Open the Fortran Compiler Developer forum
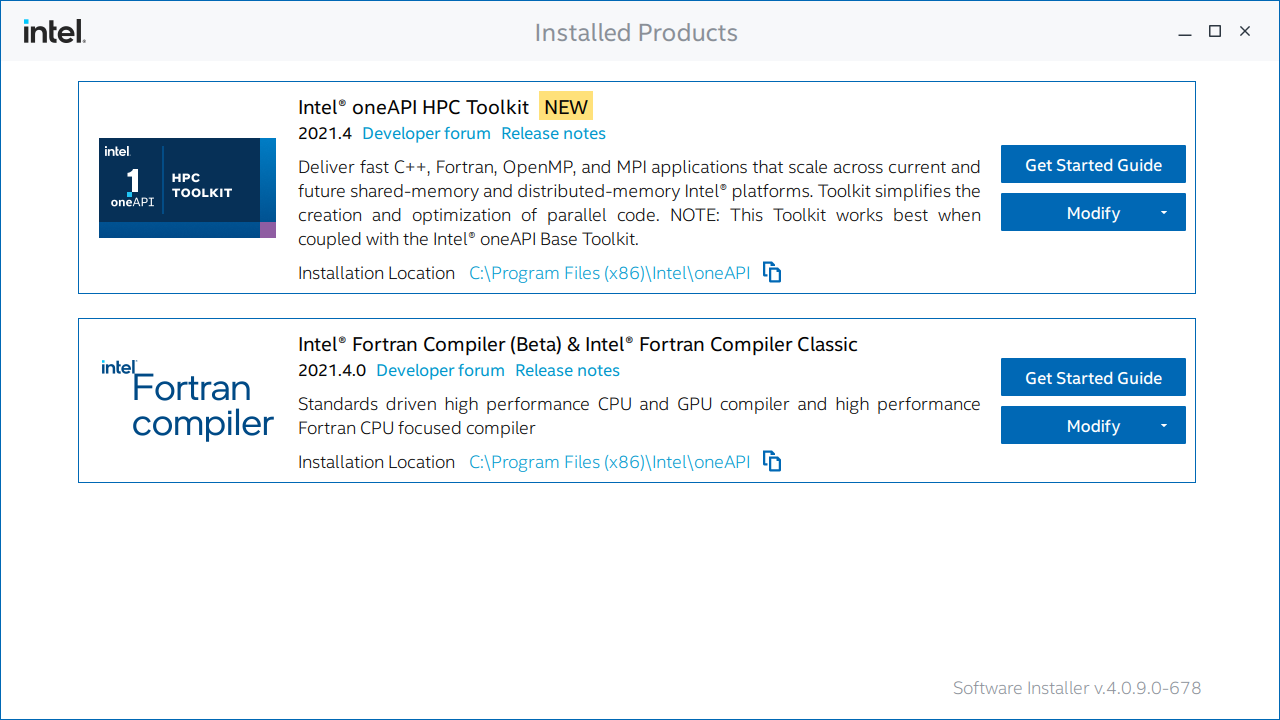Viewport: 1280px width, 720px height. point(440,370)
